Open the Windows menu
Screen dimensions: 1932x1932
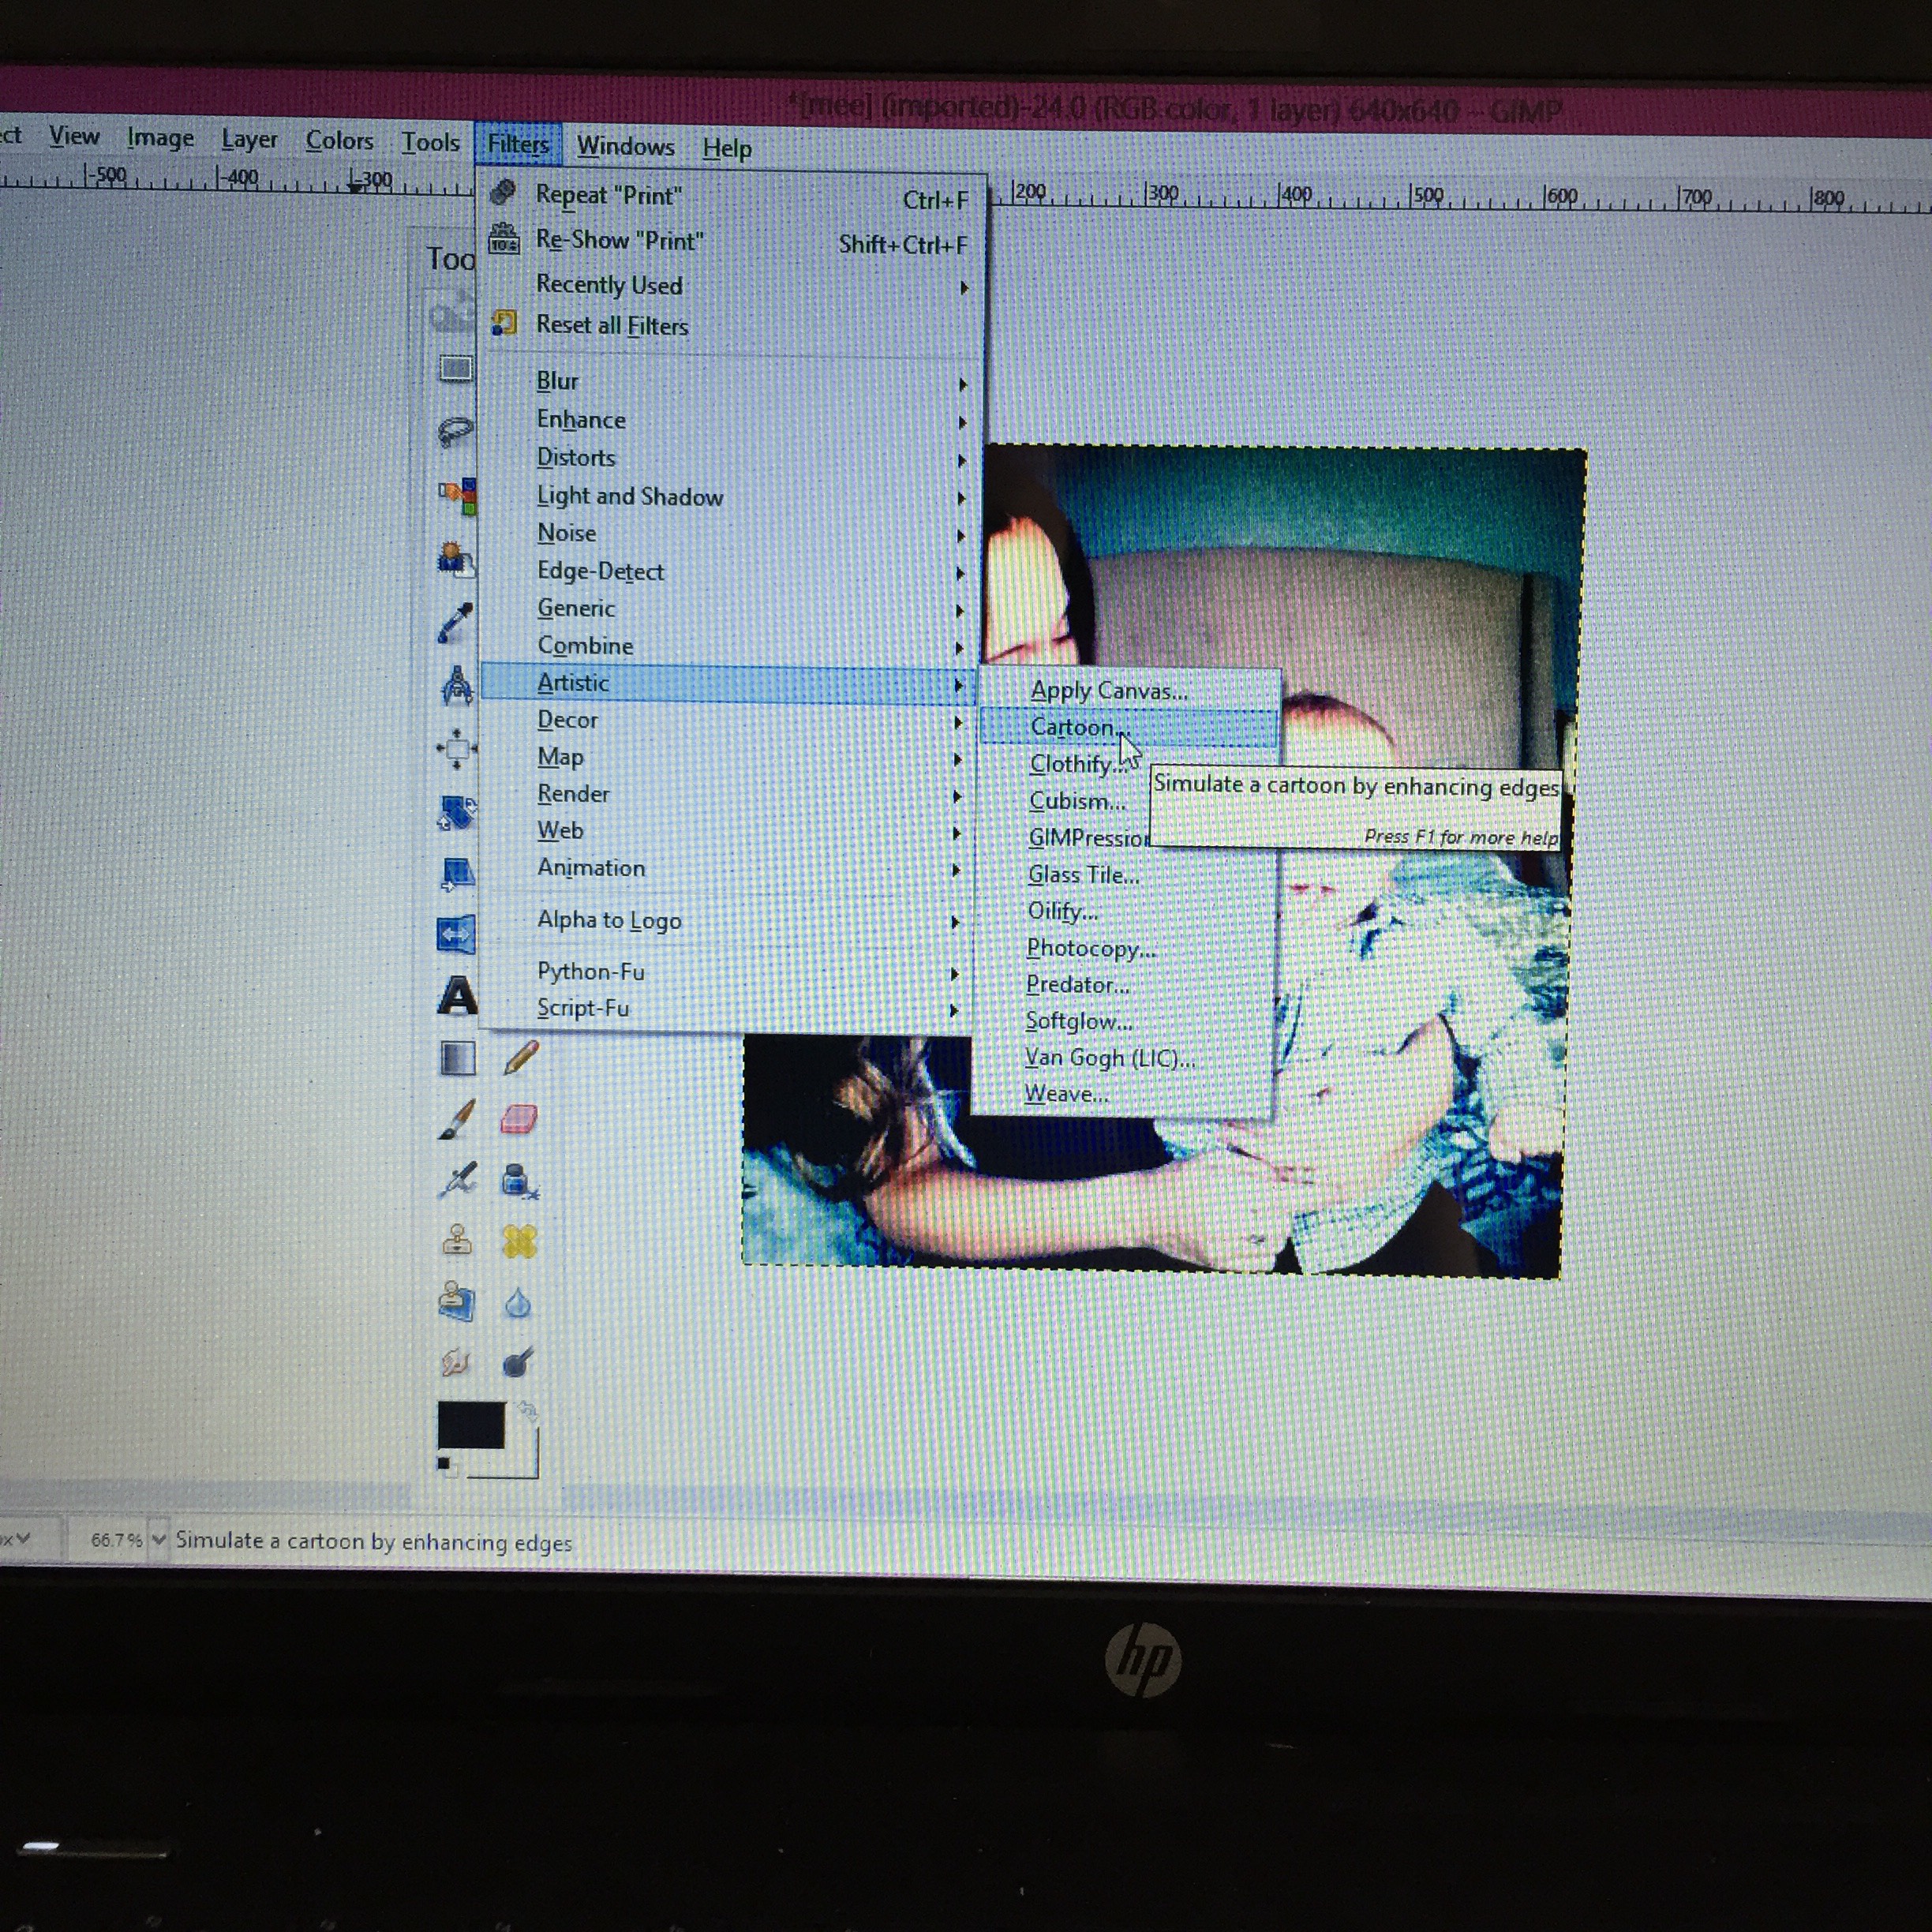pos(626,146)
